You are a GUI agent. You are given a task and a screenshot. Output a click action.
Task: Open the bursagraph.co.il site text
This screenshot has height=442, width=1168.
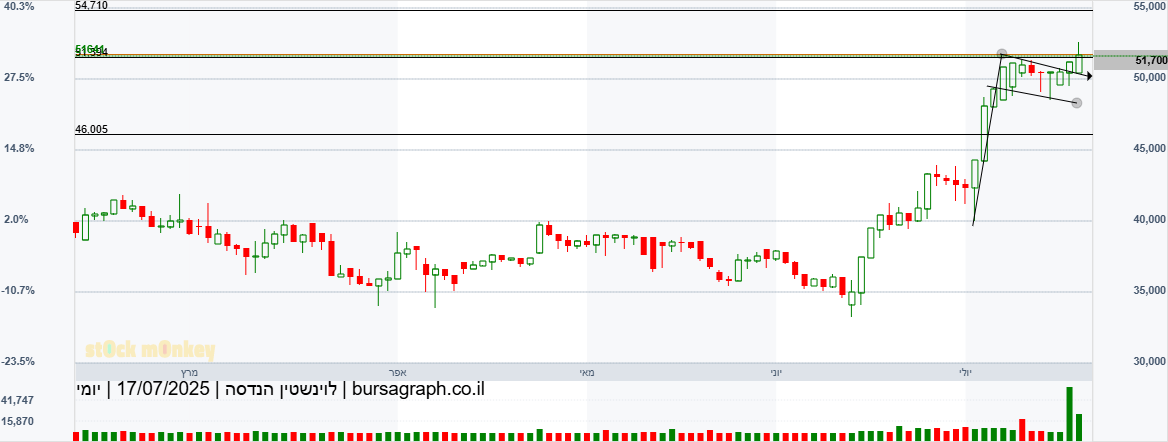click(417, 389)
